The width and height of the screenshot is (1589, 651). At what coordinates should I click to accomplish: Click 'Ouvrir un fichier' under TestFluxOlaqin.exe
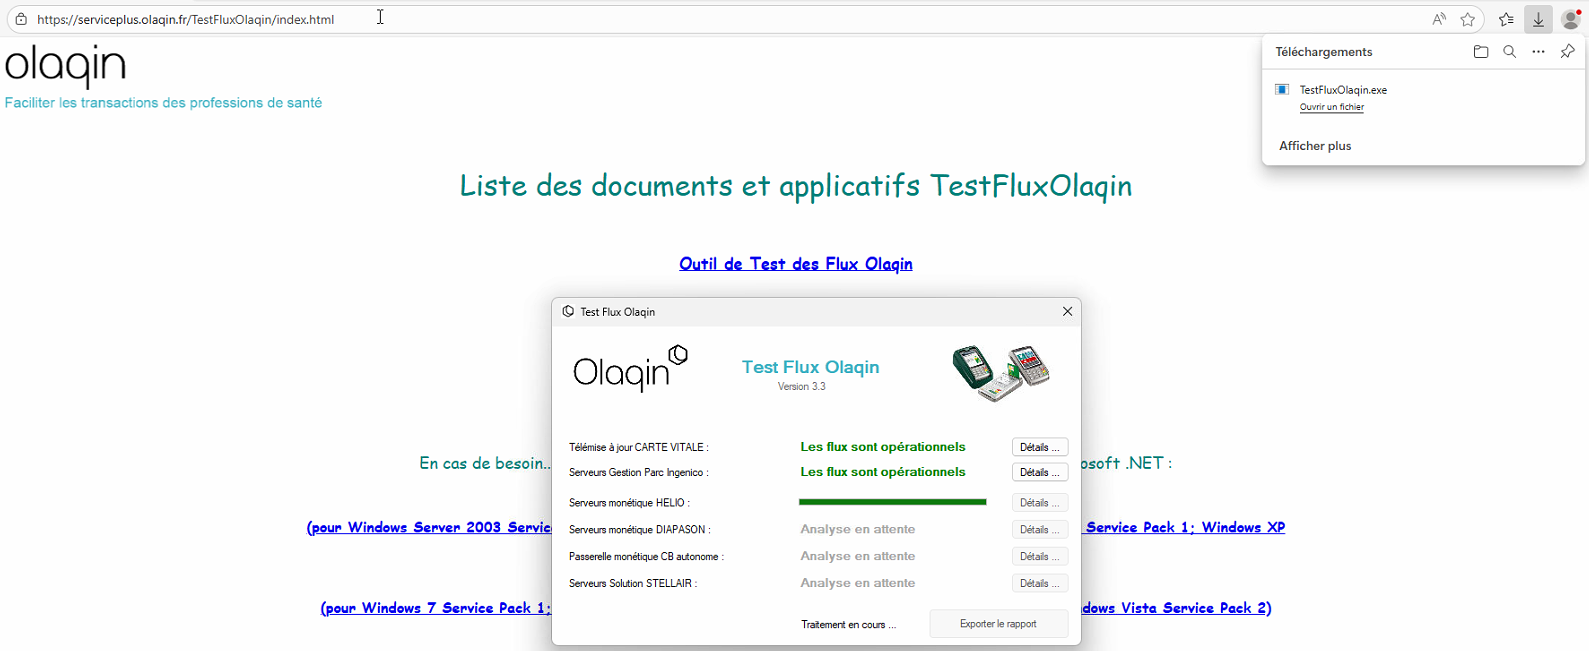click(1331, 107)
